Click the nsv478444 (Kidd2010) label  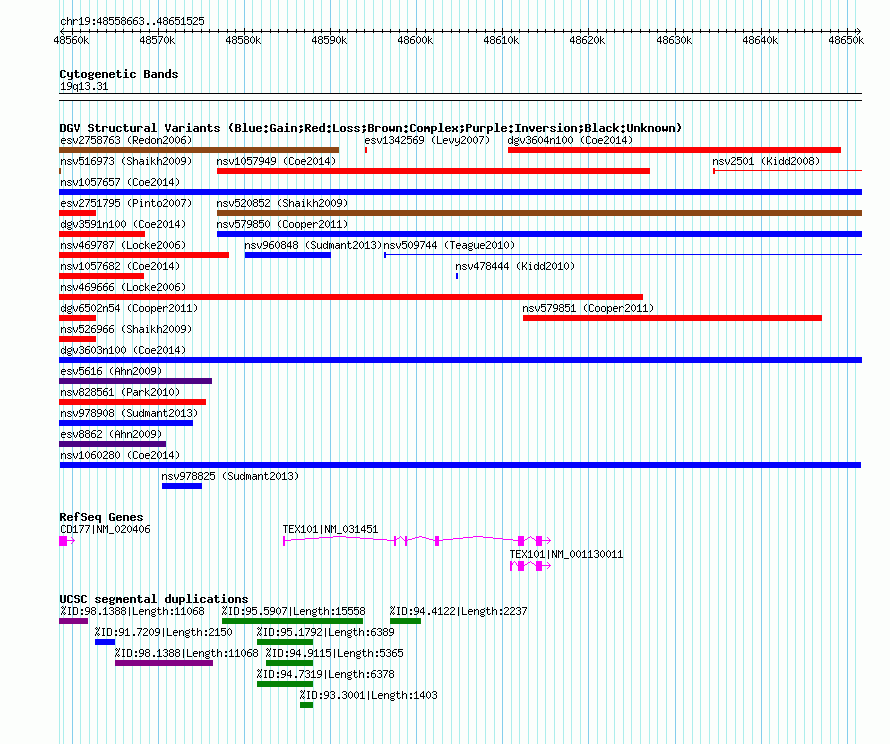515,266
